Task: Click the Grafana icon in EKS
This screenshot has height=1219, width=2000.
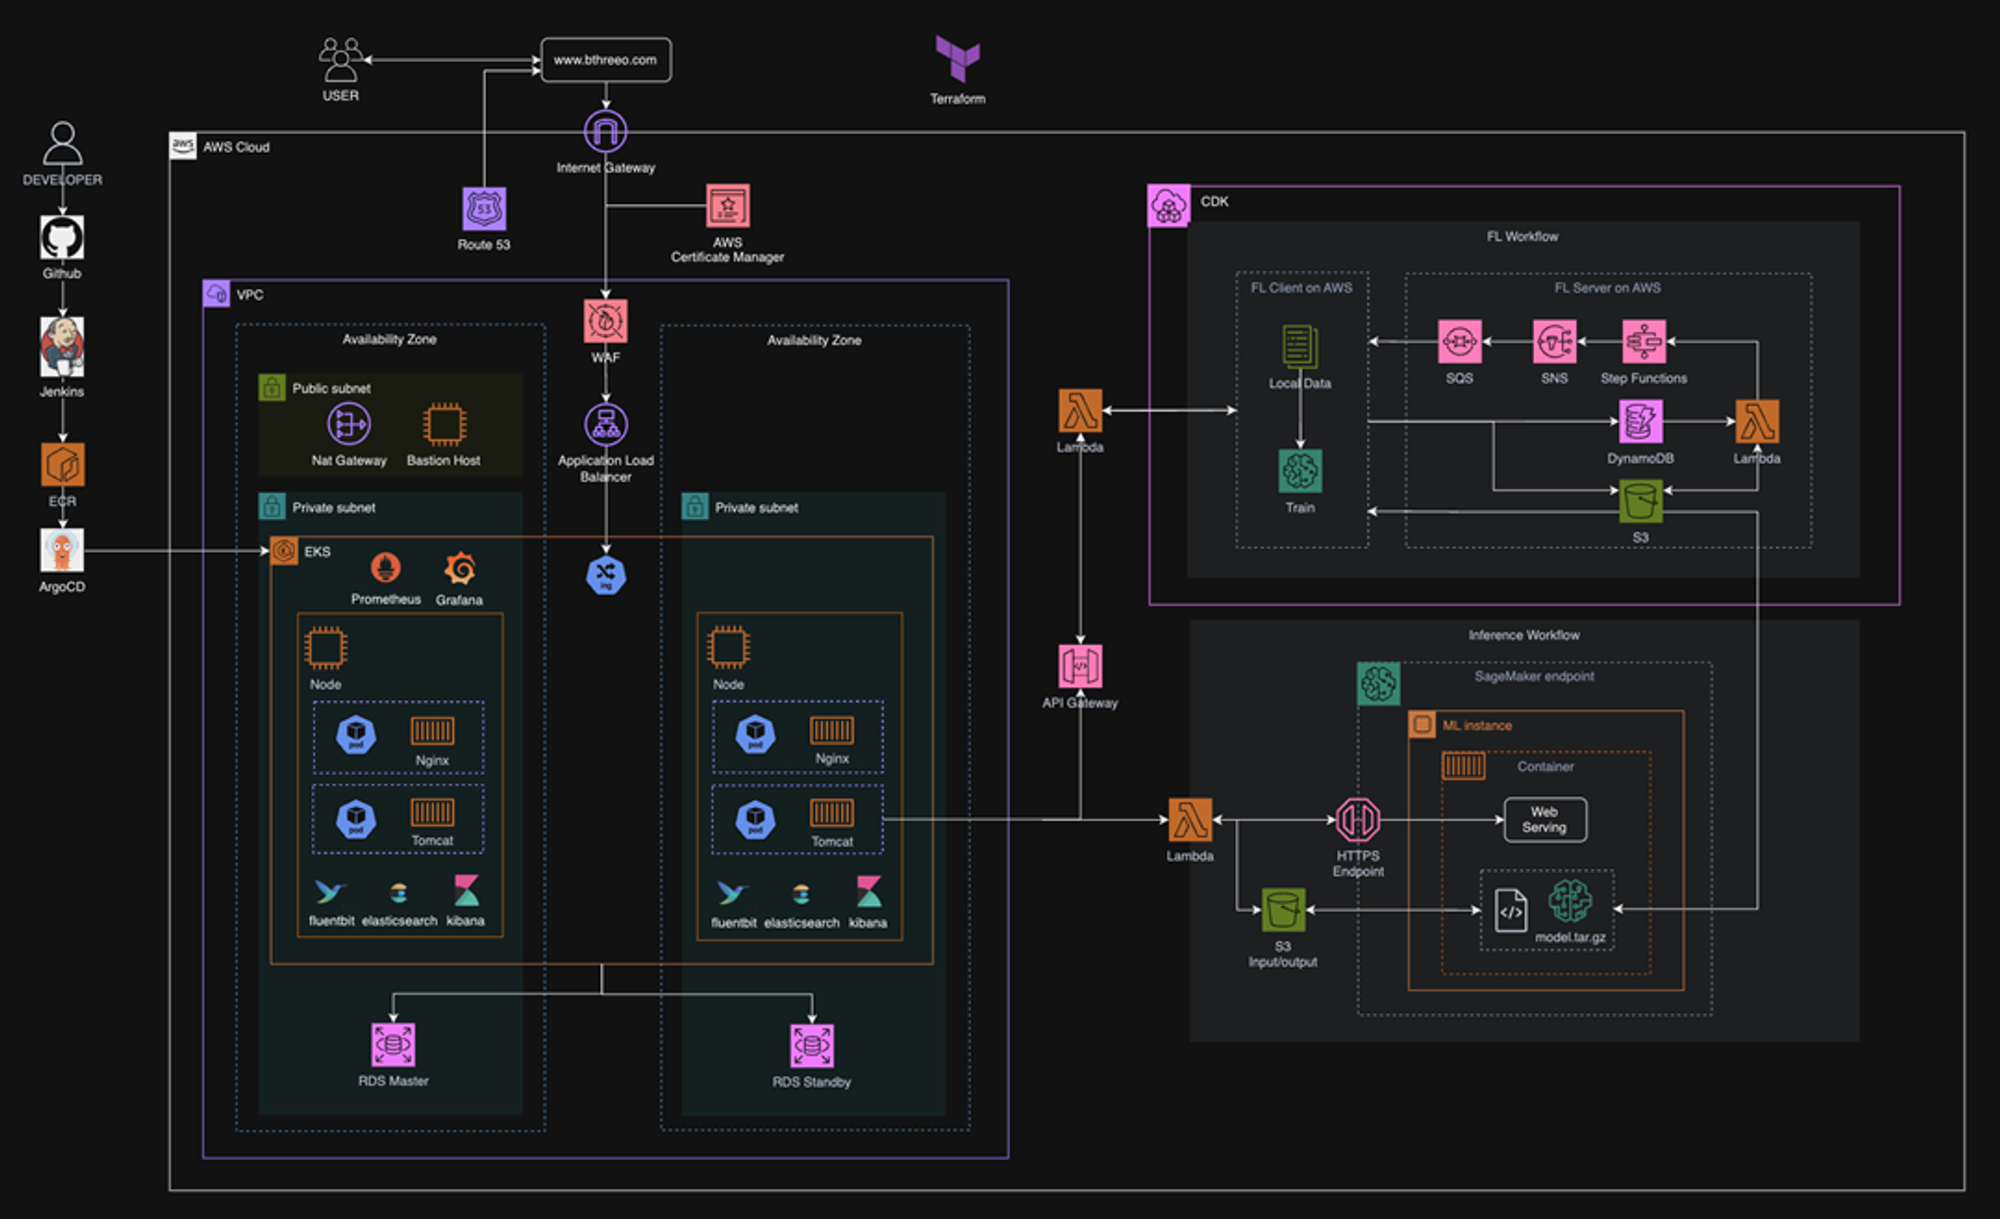Action: click(460, 569)
